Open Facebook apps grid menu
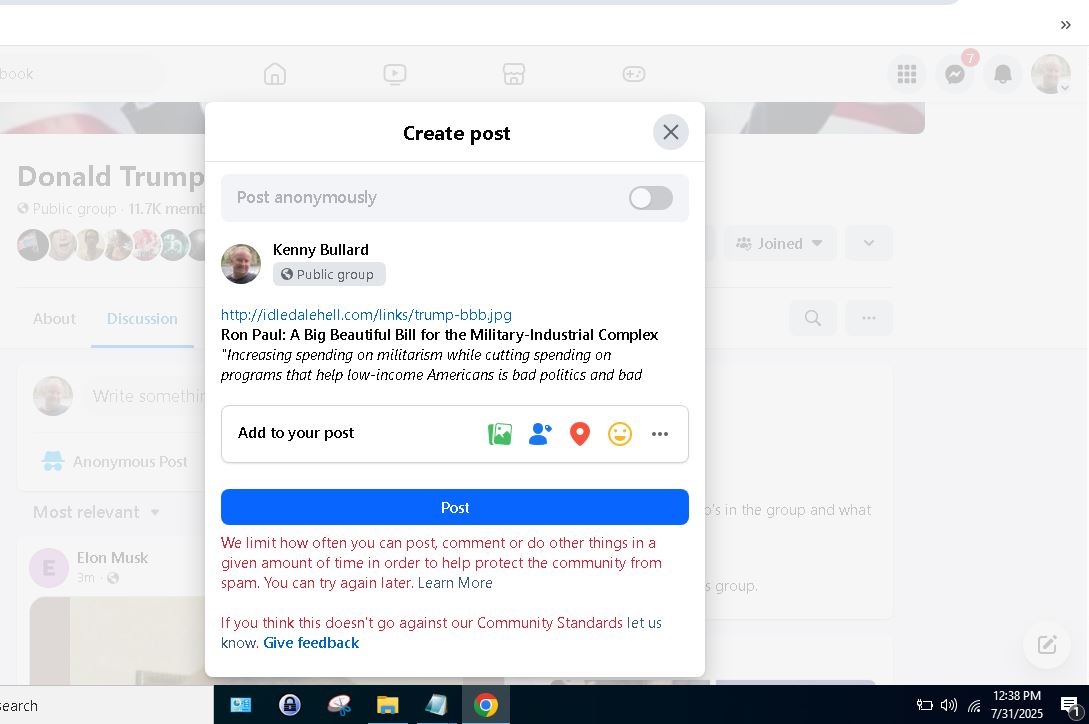Image resolution: width=1089 pixels, height=724 pixels. 907,74
